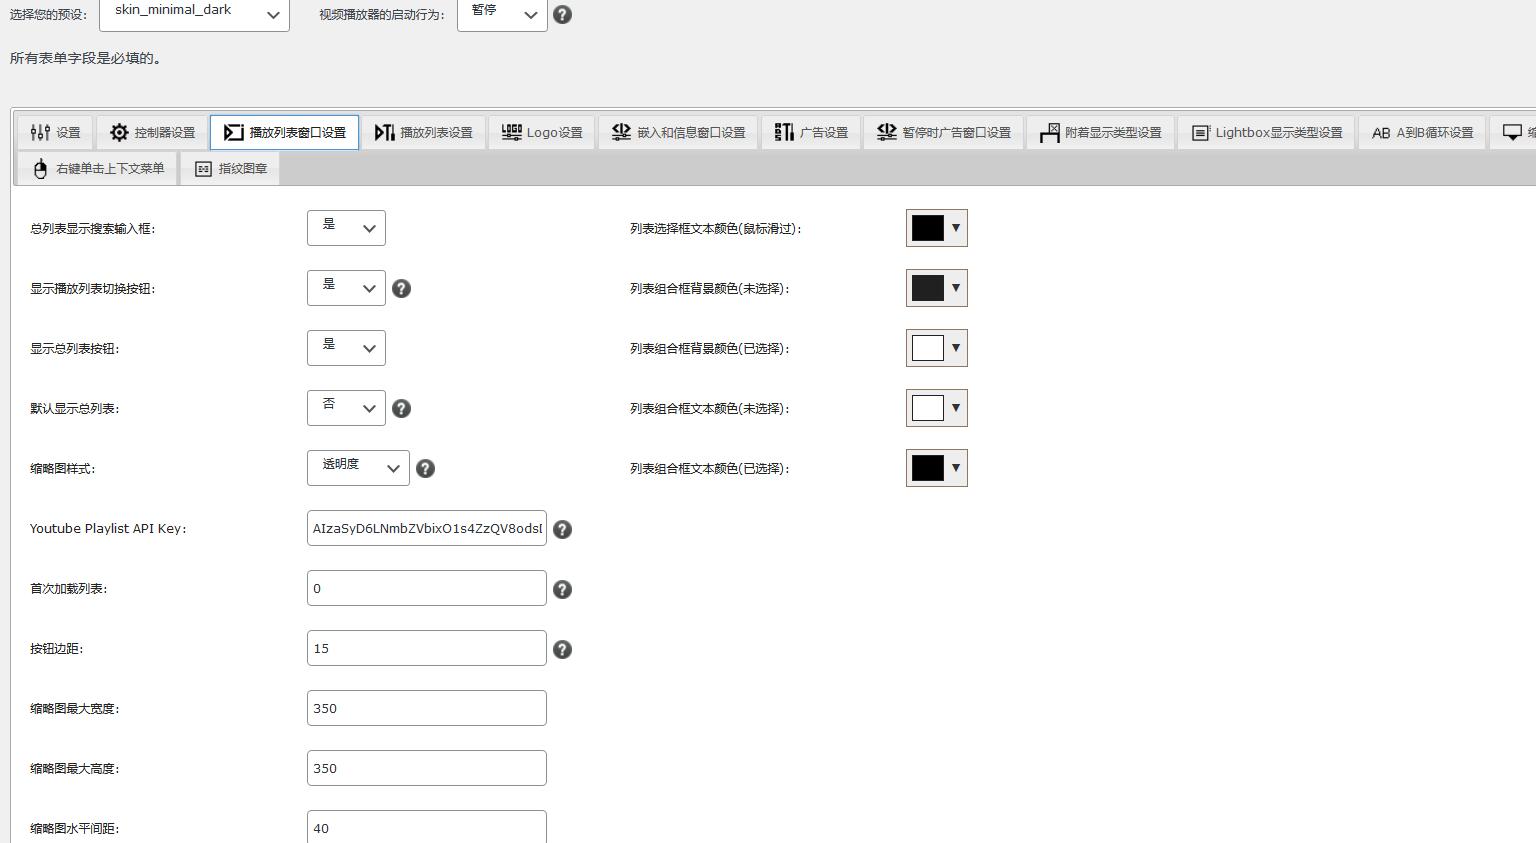Open the 总列表显示搜索输入框 dropdown
This screenshot has height=843, width=1536.
click(346, 228)
